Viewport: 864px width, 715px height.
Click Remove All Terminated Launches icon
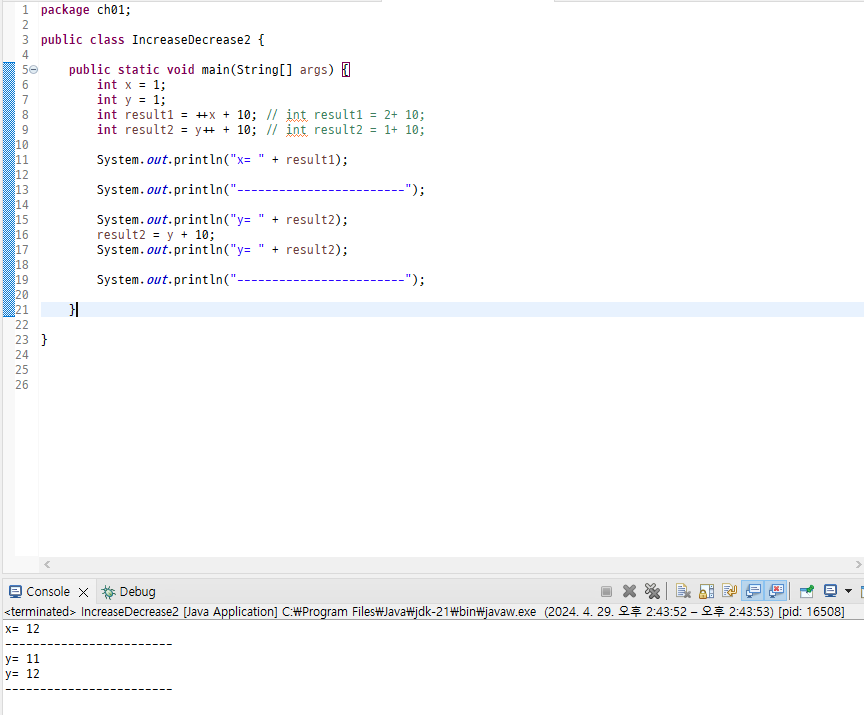click(652, 592)
